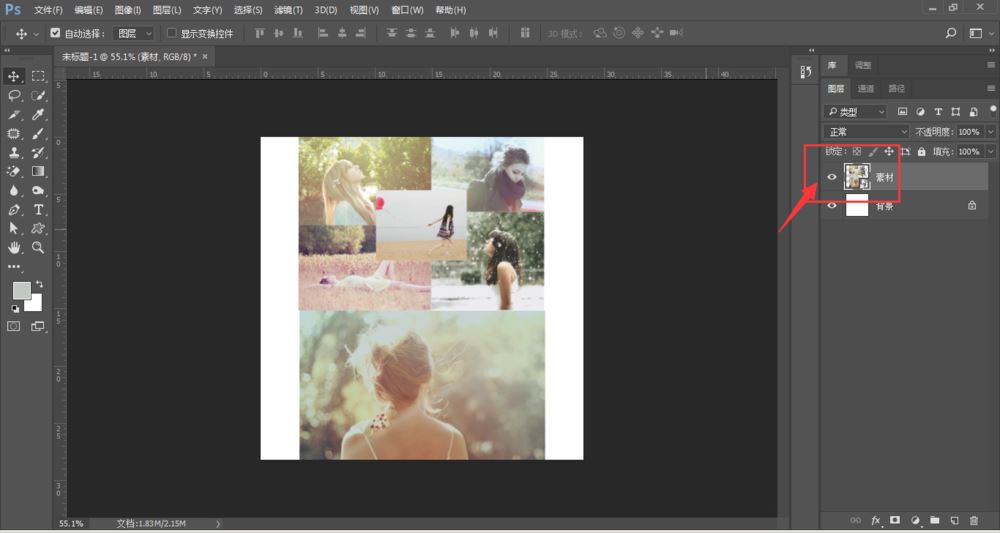Create a new layer

point(954,521)
